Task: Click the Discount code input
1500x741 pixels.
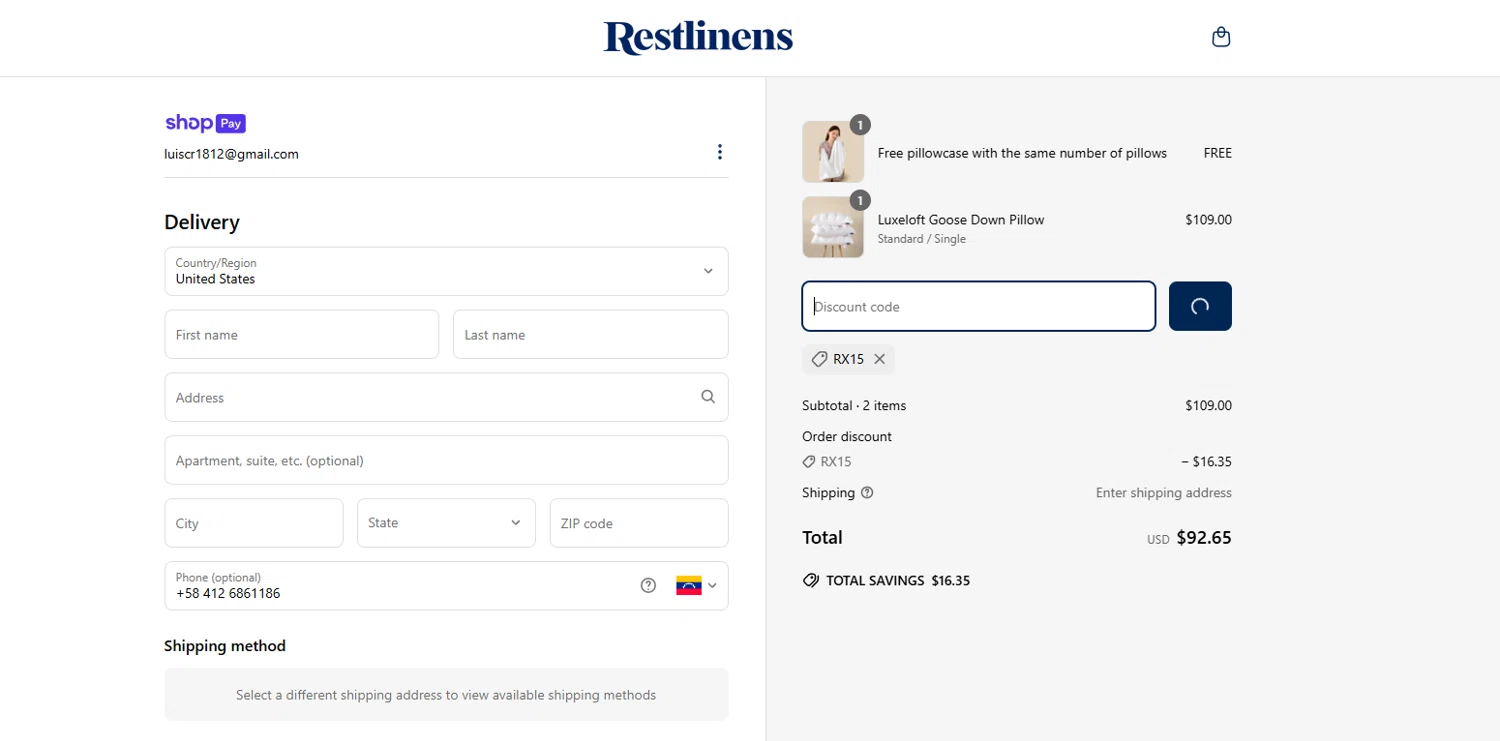Action: [979, 306]
